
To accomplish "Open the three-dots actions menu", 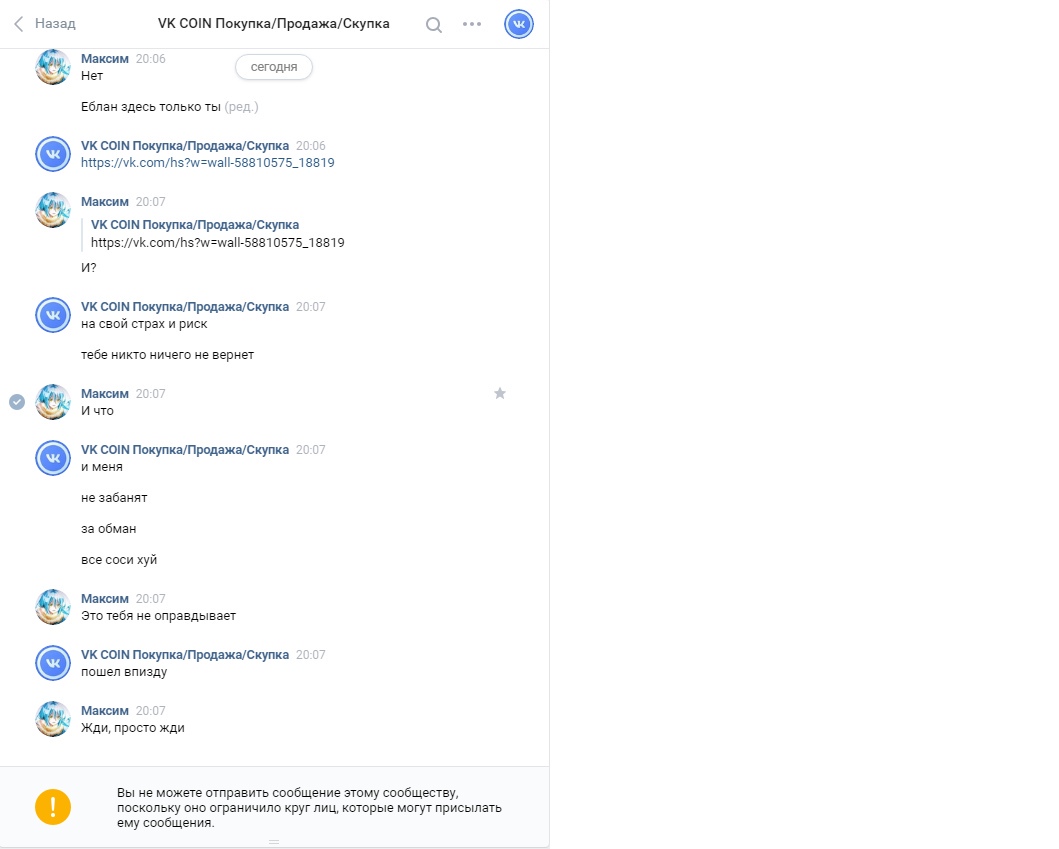I will point(472,25).
